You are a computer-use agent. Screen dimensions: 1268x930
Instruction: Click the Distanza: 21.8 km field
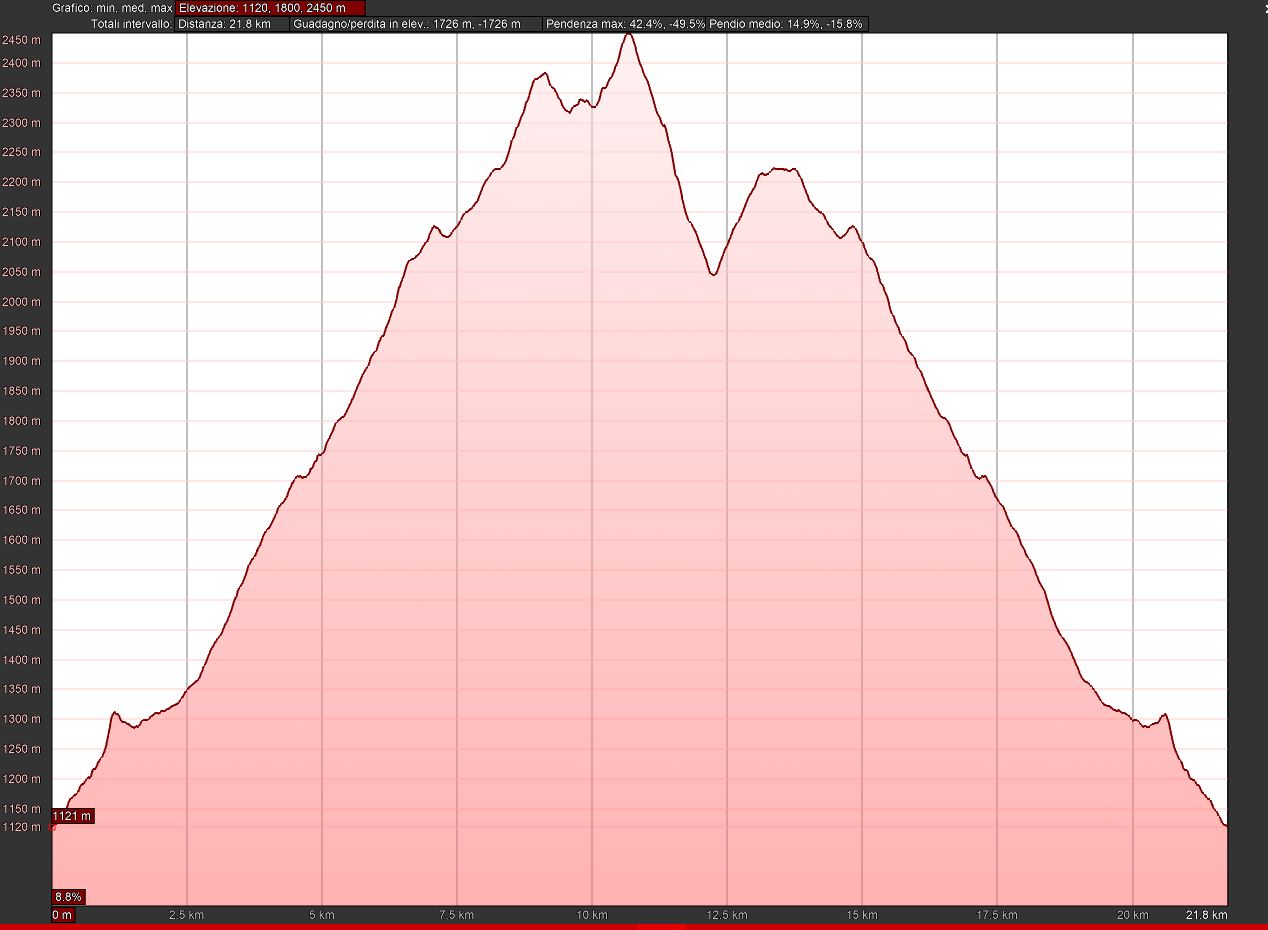point(232,24)
